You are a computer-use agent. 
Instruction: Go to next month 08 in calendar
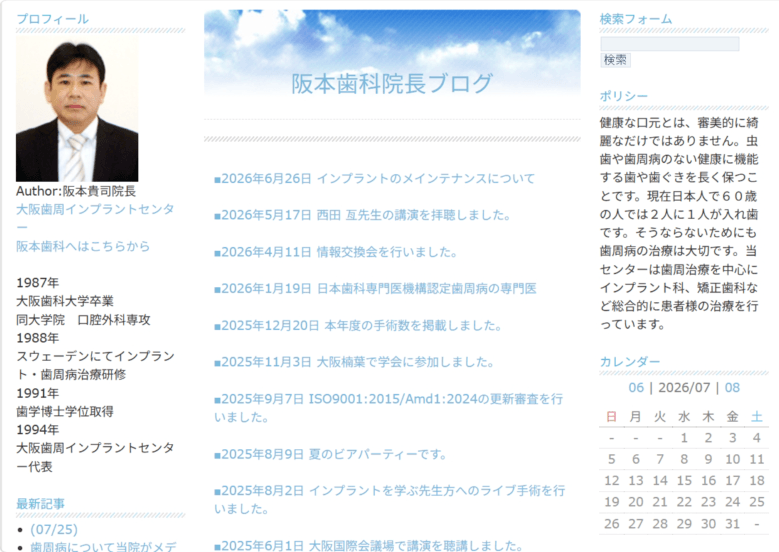coord(732,388)
